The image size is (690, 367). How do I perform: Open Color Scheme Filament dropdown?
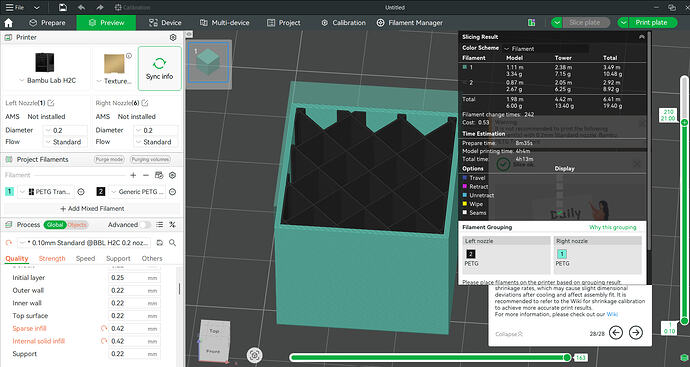click(x=546, y=48)
